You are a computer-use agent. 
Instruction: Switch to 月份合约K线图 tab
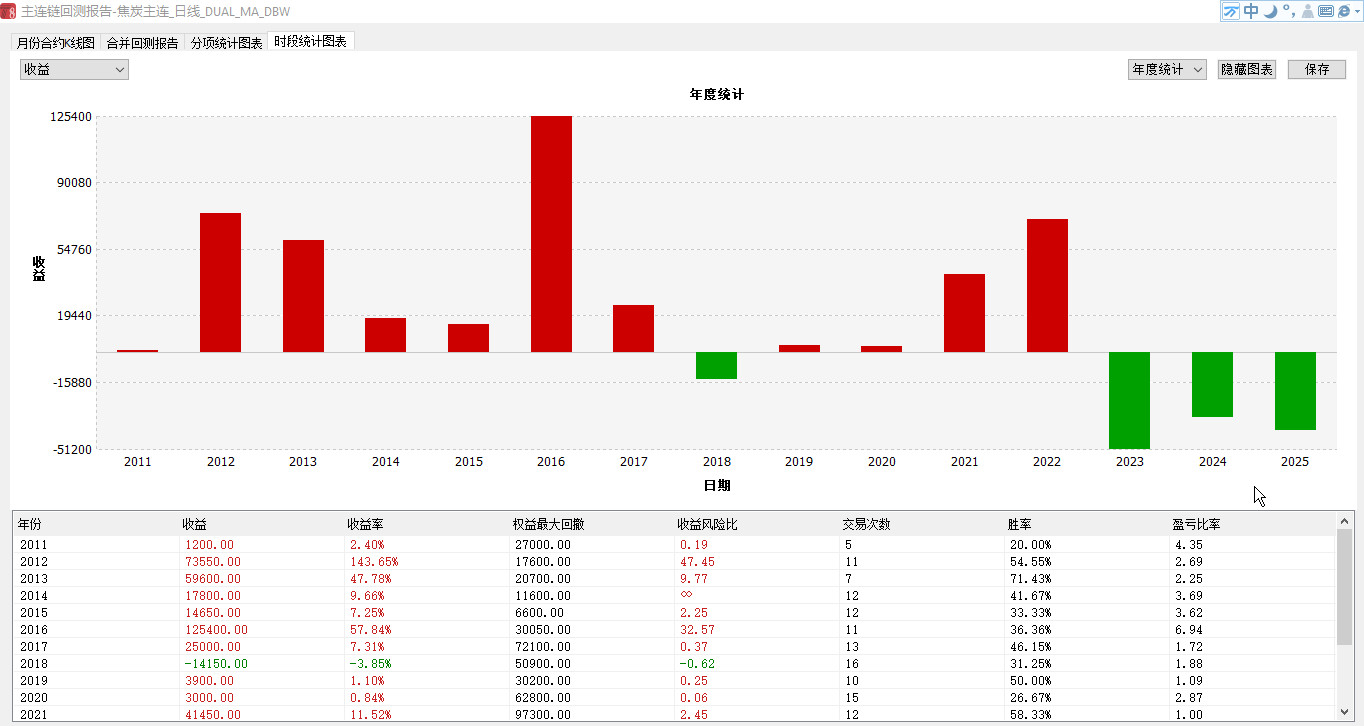(55, 43)
